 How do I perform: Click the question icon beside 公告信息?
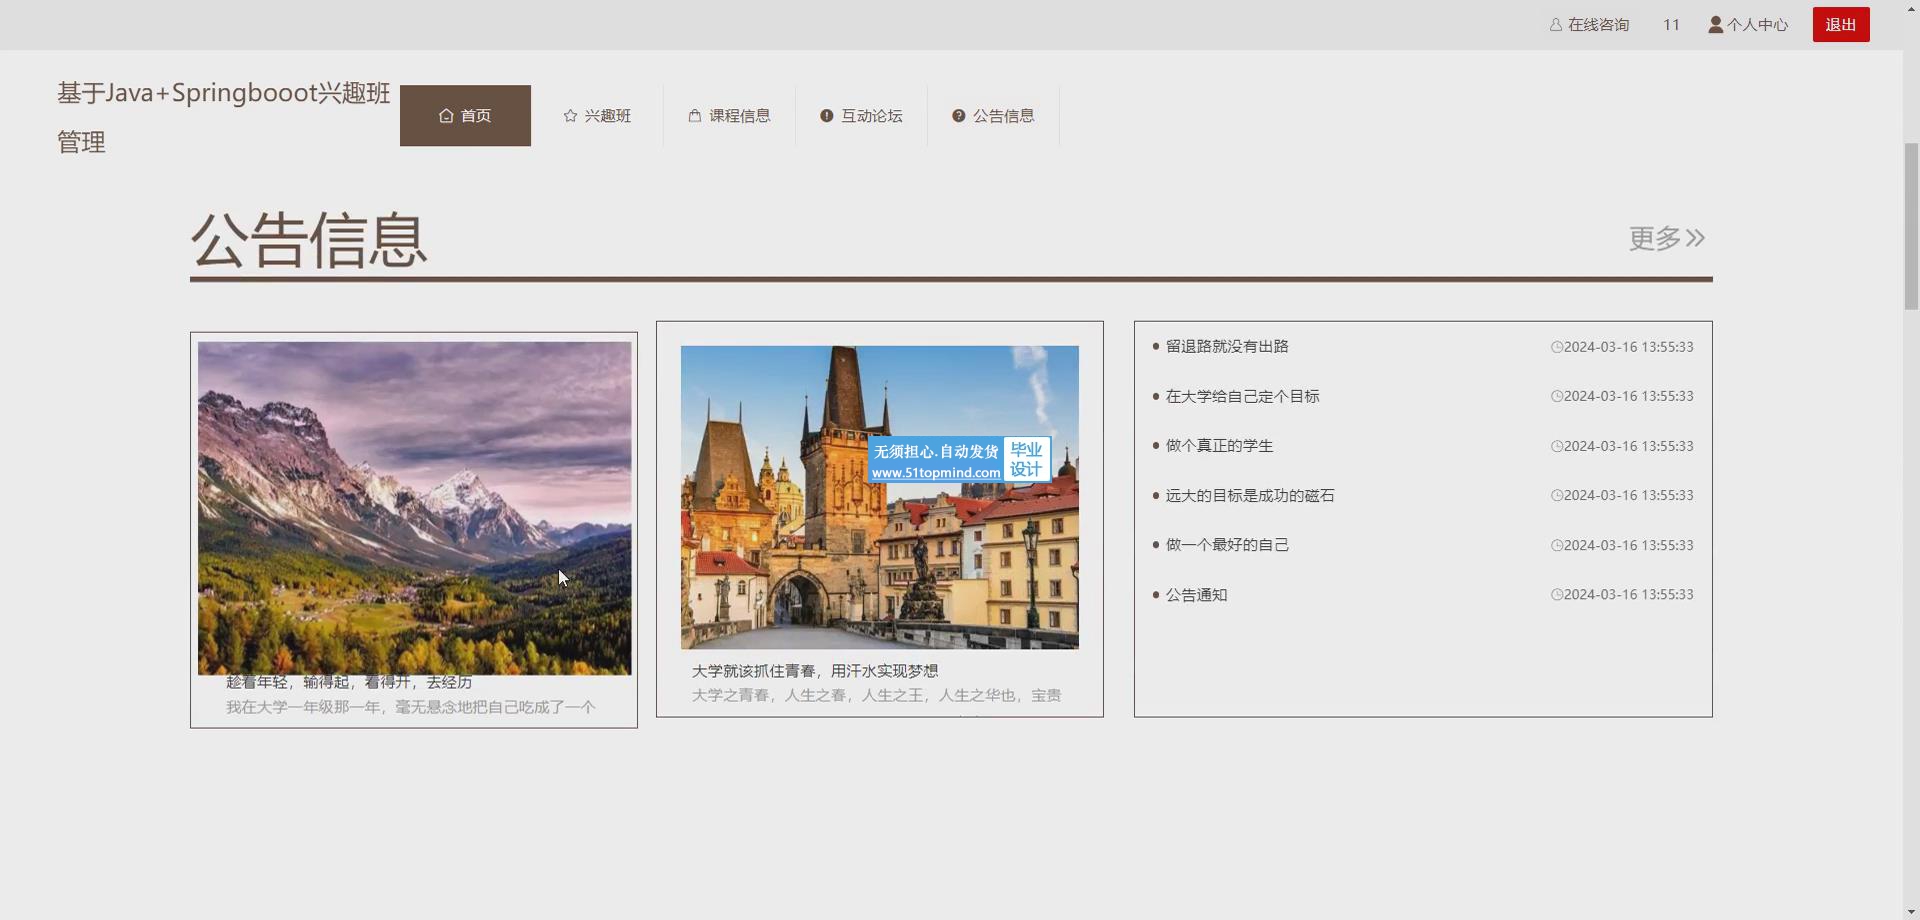pyautogui.click(x=959, y=116)
